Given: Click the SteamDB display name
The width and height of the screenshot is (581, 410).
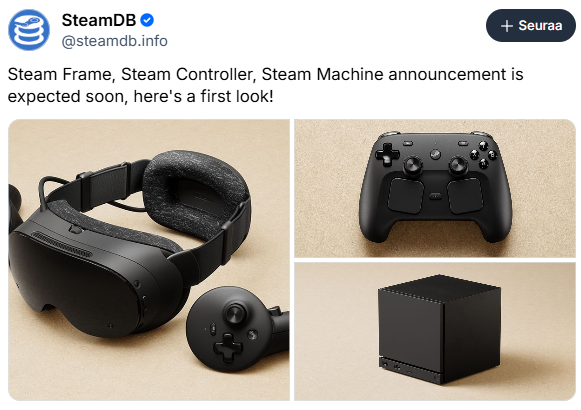Looking at the screenshot, I should pyautogui.click(x=99, y=20).
